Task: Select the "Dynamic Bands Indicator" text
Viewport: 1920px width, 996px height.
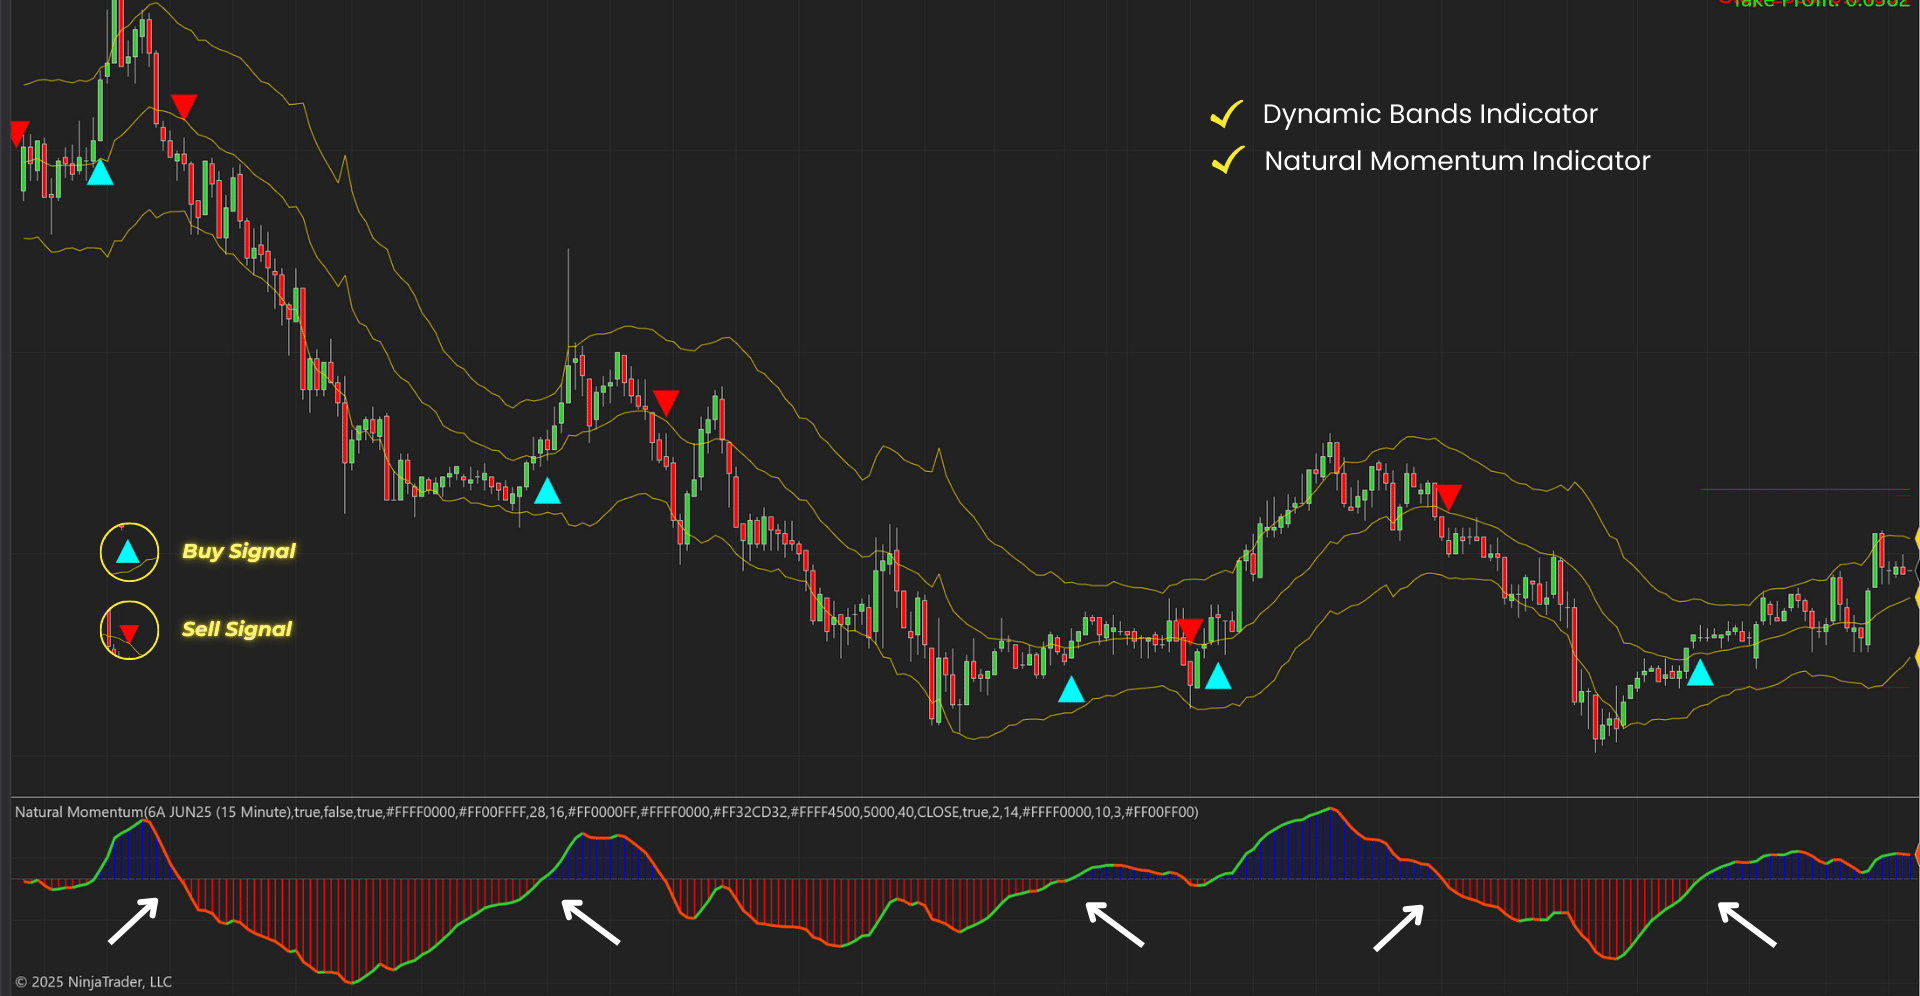Action: point(1429,114)
